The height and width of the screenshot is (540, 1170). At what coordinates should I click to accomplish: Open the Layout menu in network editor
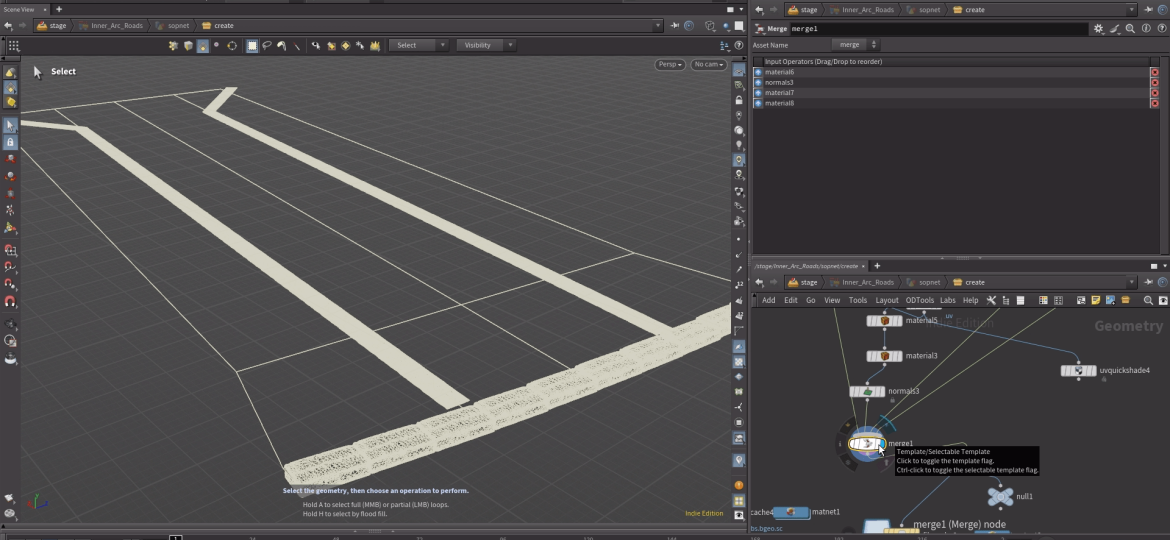click(x=887, y=300)
